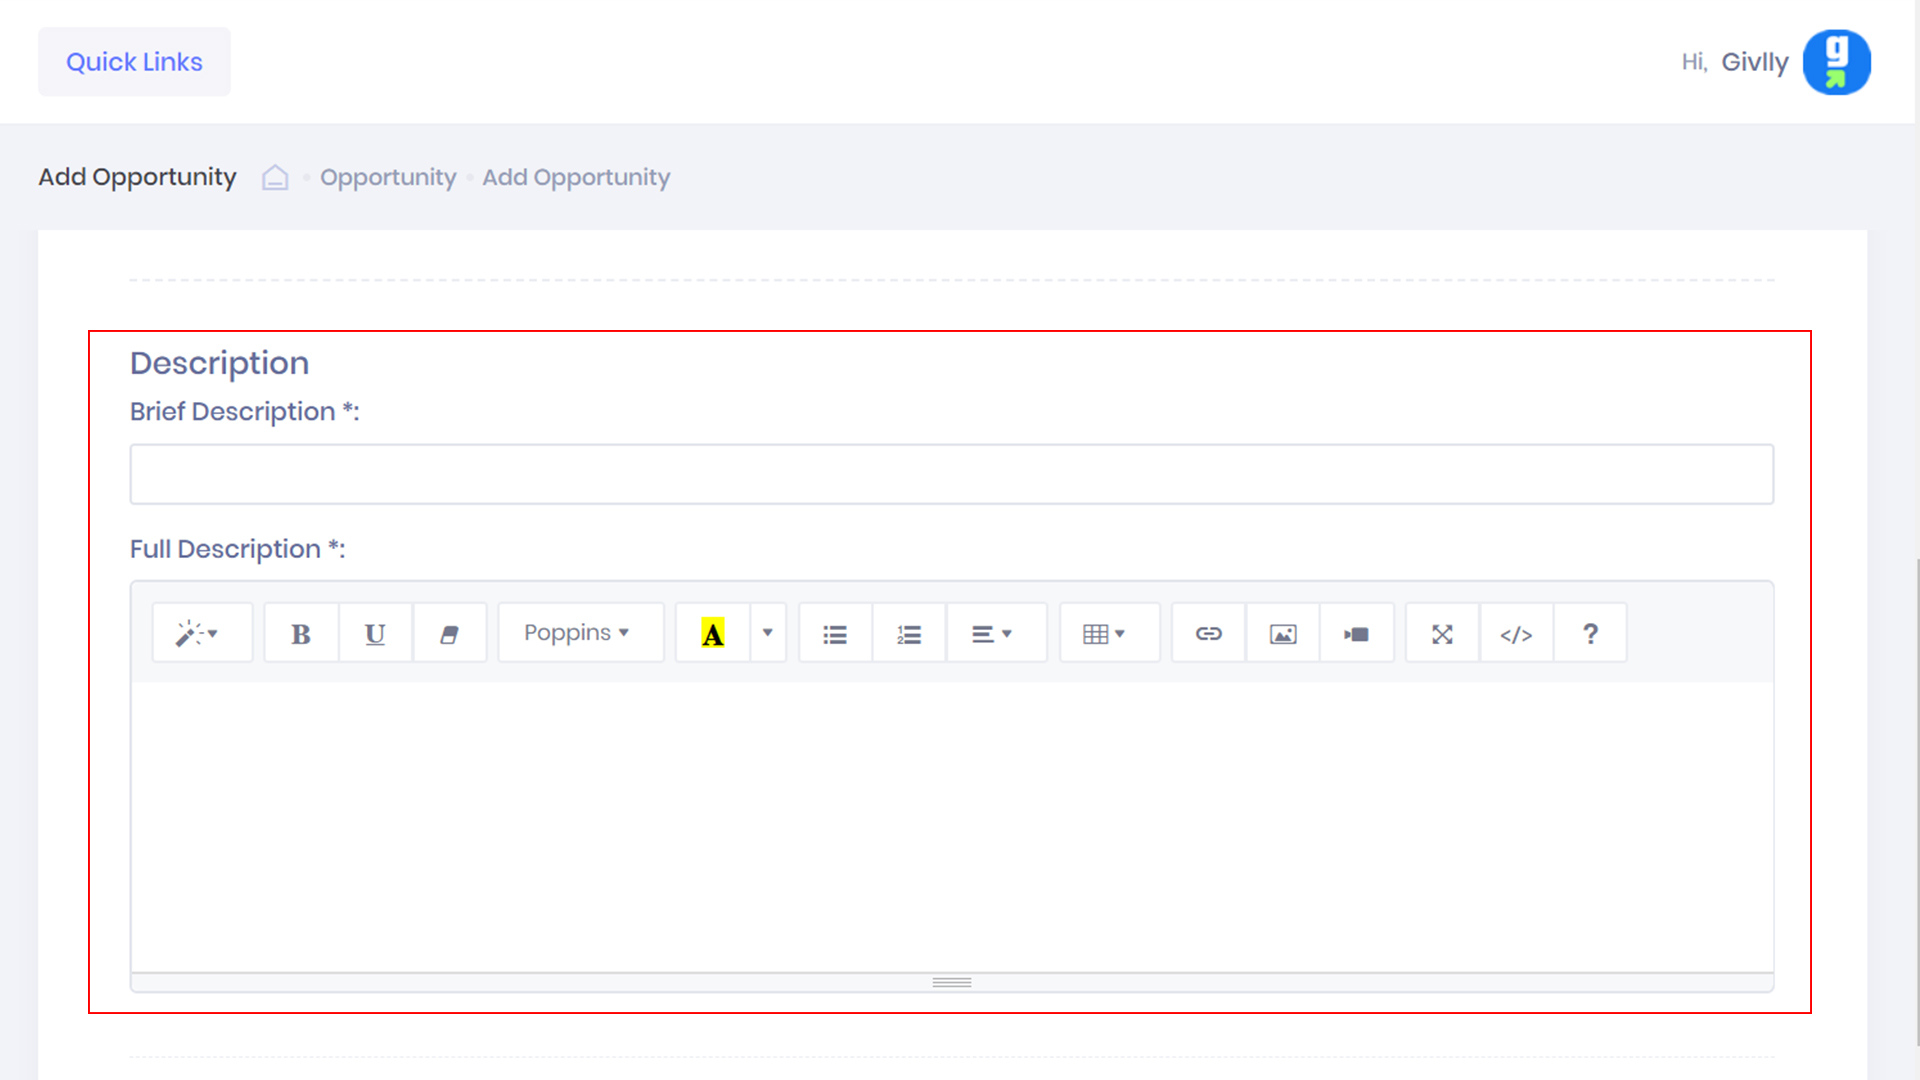Toggle the code view button
Viewport: 1920px width, 1080px height.
pos(1516,634)
